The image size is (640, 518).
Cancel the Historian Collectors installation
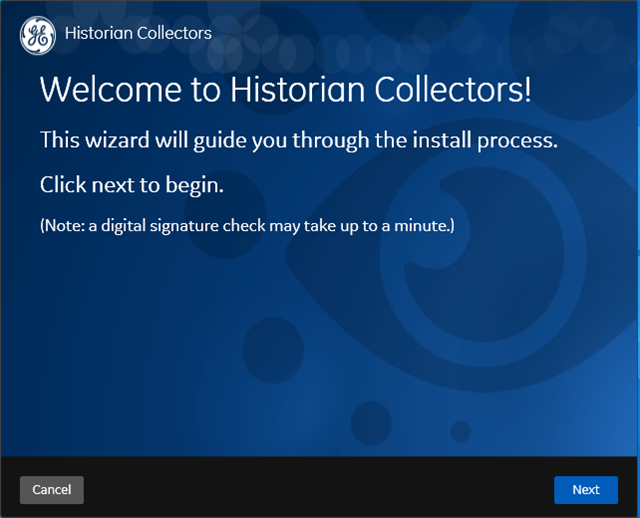pyautogui.click(x=52, y=489)
